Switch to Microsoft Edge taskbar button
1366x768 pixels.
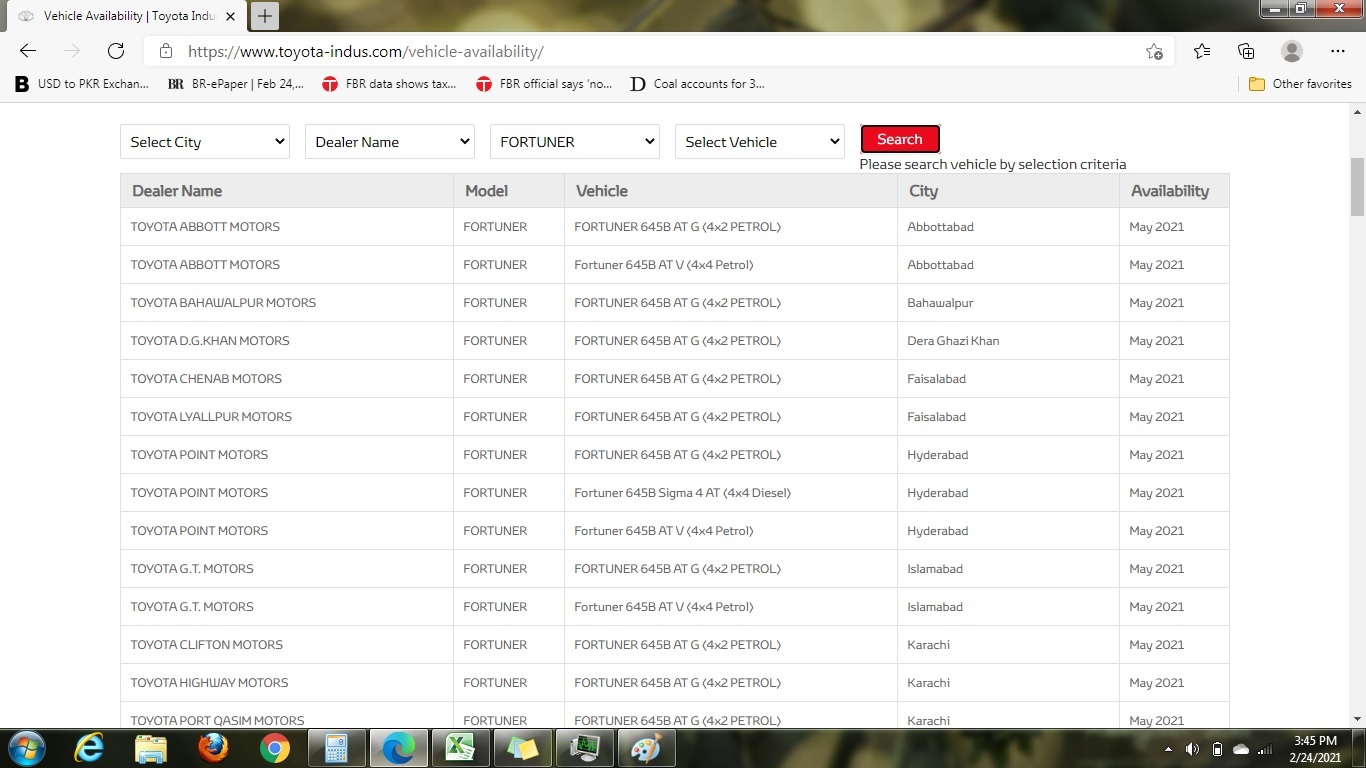pyautogui.click(x=398, y=748)
